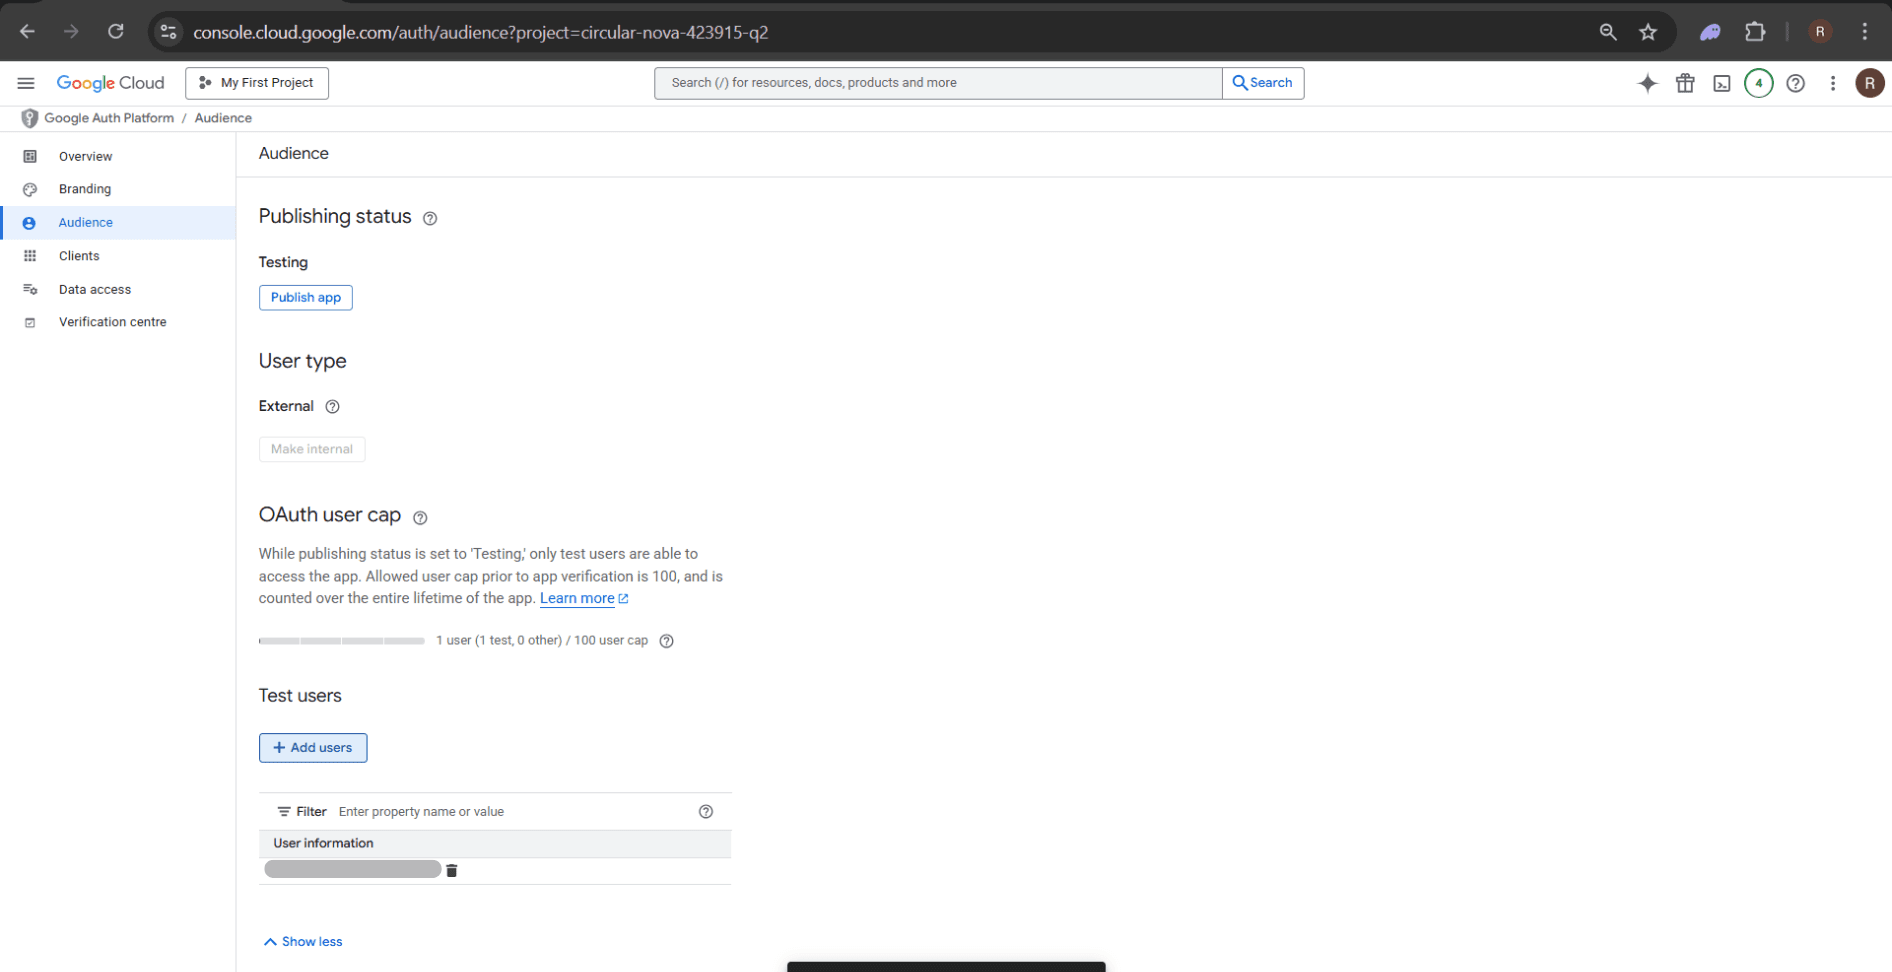Open the browser zoom magnifier icon
1892x972 pixels.
[x=1608, y=32]
